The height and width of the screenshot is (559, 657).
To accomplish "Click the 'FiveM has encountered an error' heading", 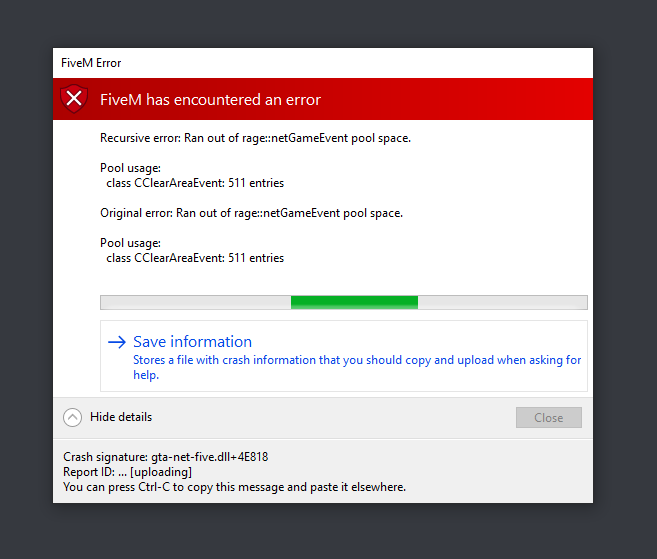I will 210,100.
